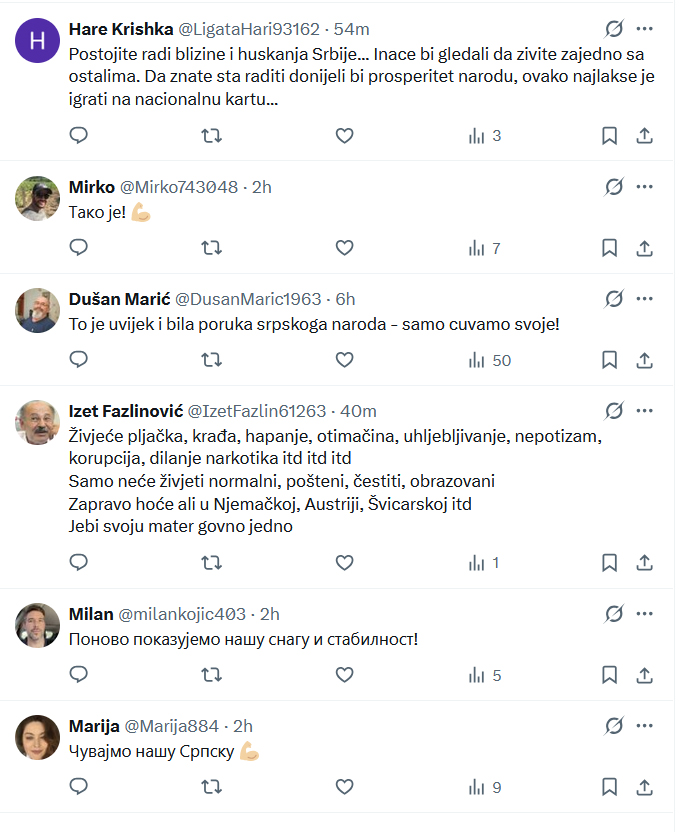The image size is (680, 832).
Task: Repost Milan's tweet
Action: 212,676
